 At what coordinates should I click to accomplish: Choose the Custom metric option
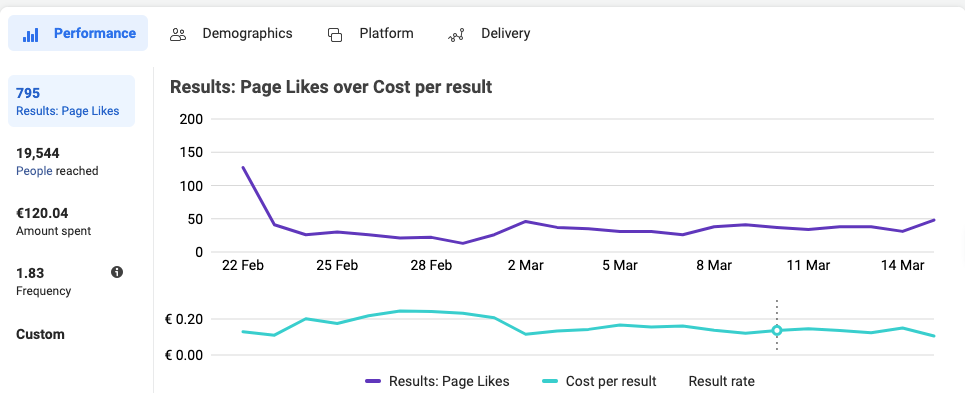point(40,335)
